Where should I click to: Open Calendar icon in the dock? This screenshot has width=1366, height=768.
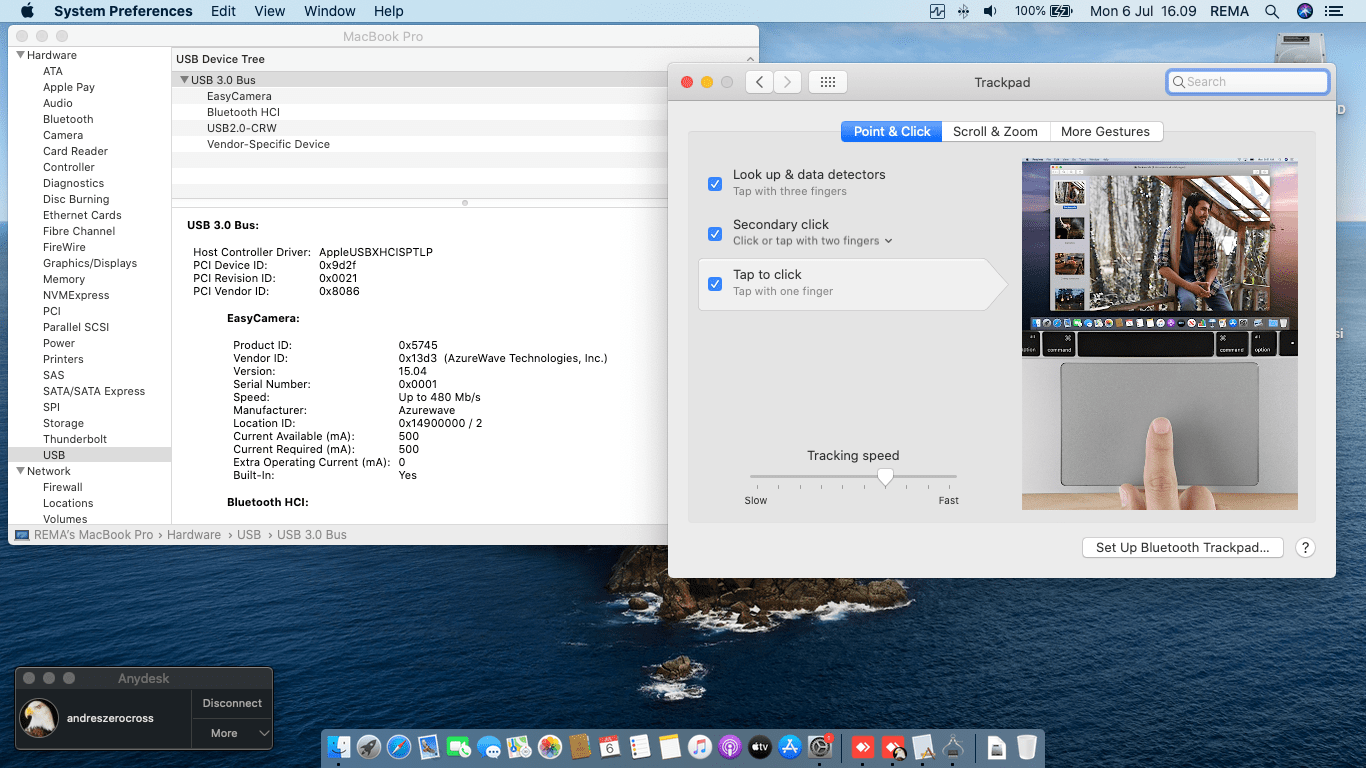[609, 747]
